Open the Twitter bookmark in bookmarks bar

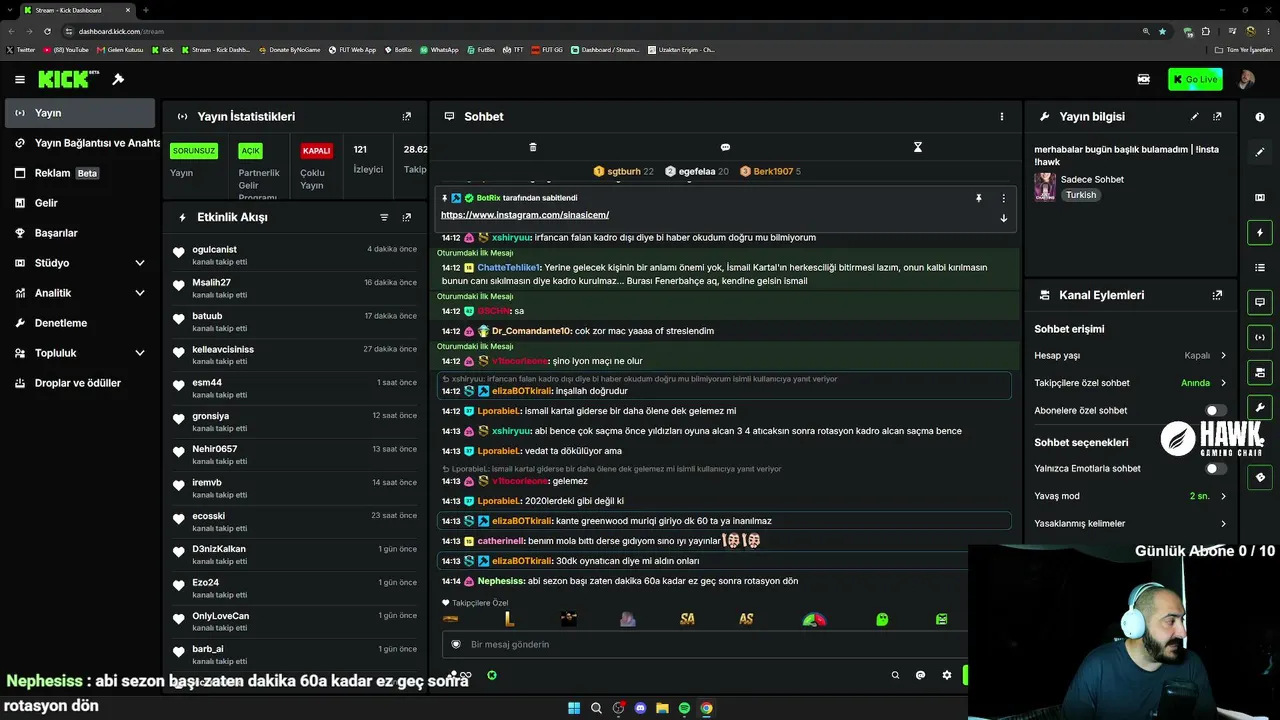point(21,49)
